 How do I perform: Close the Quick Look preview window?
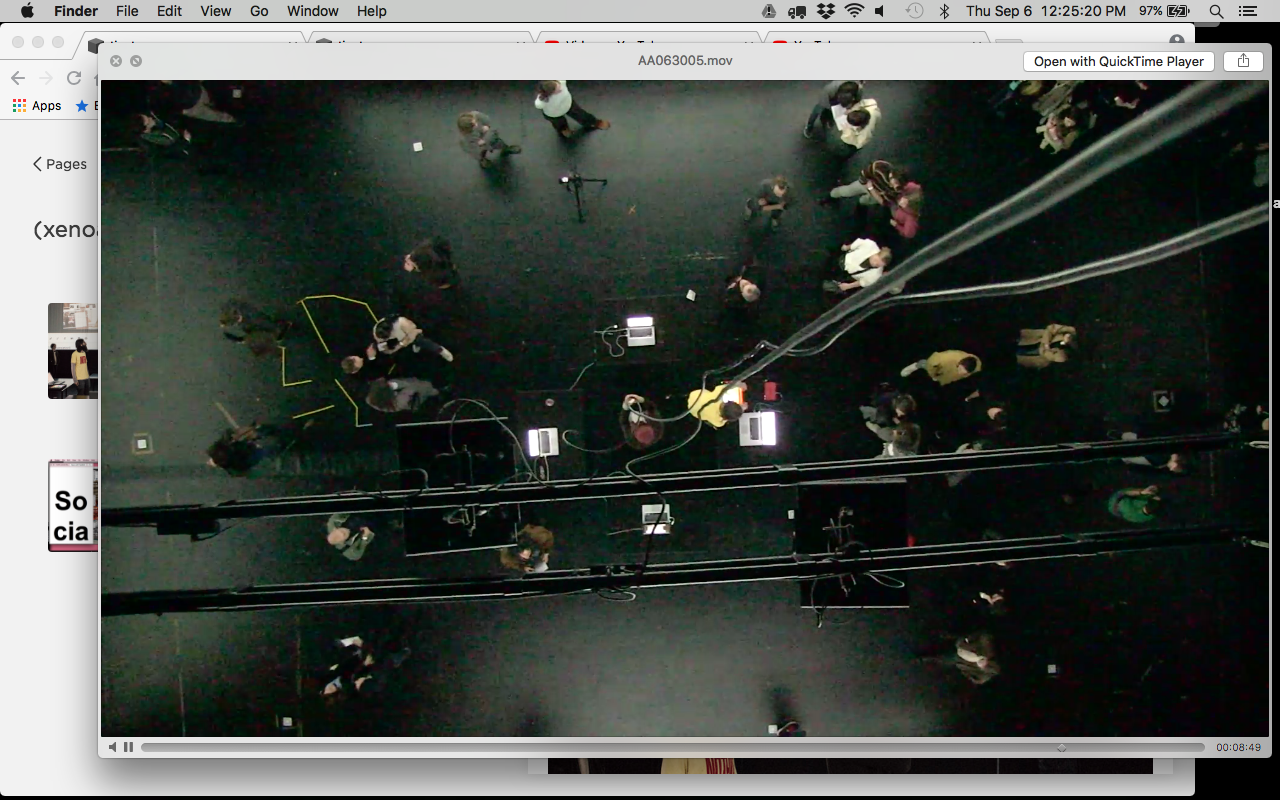pyautogui.click(x=116, y=61)
